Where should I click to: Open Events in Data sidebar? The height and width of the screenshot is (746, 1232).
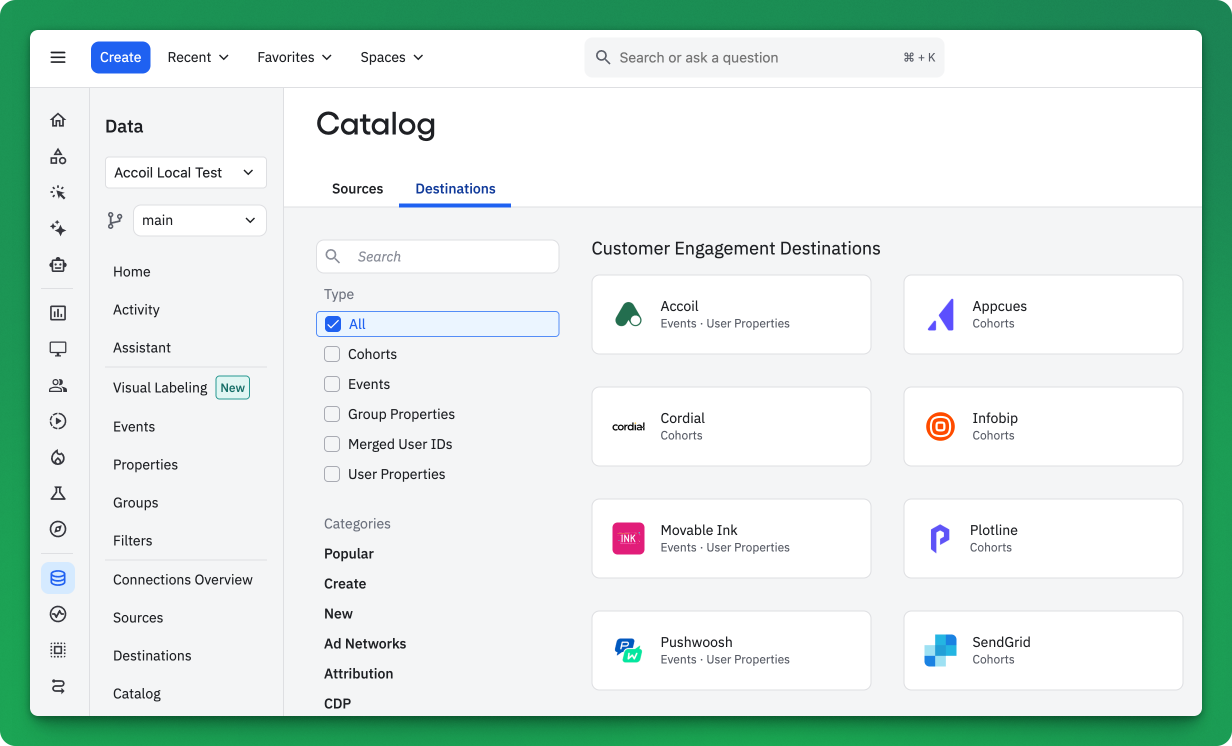tap(134, 426)
